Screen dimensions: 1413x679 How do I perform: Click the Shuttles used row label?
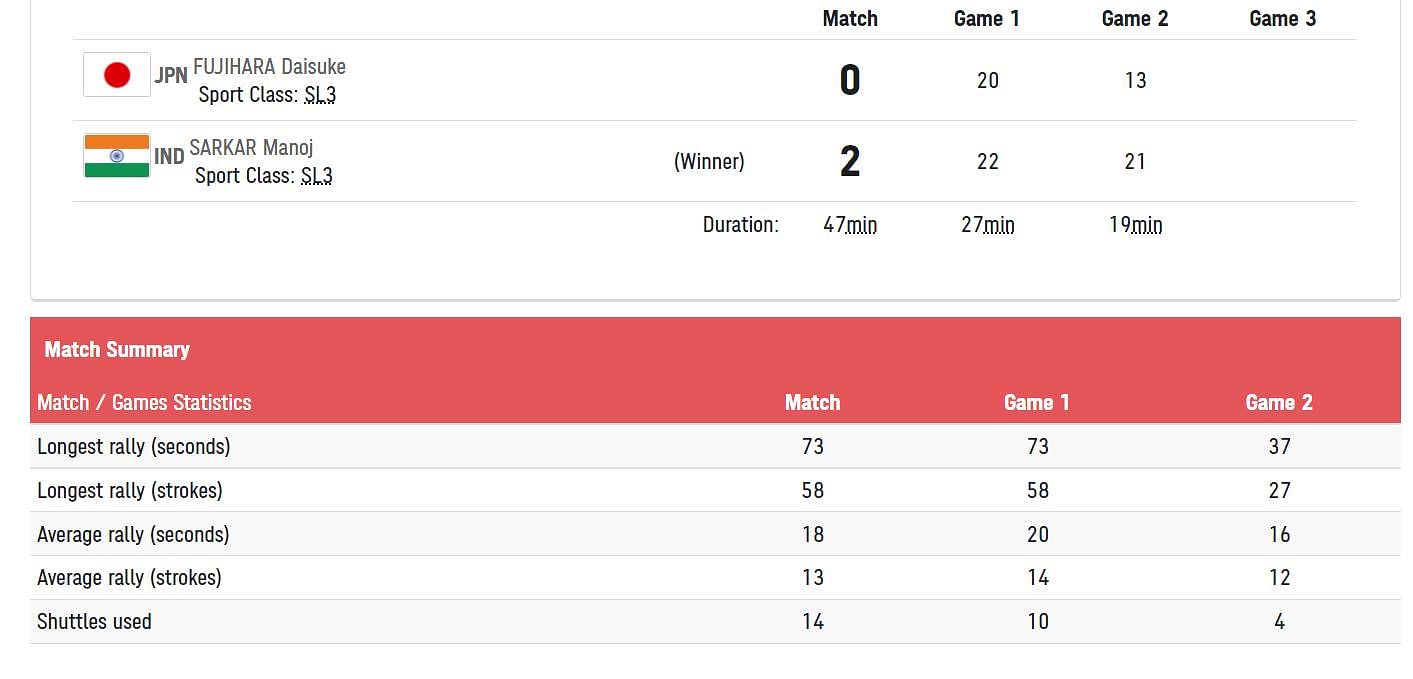(x=94, y=621)
